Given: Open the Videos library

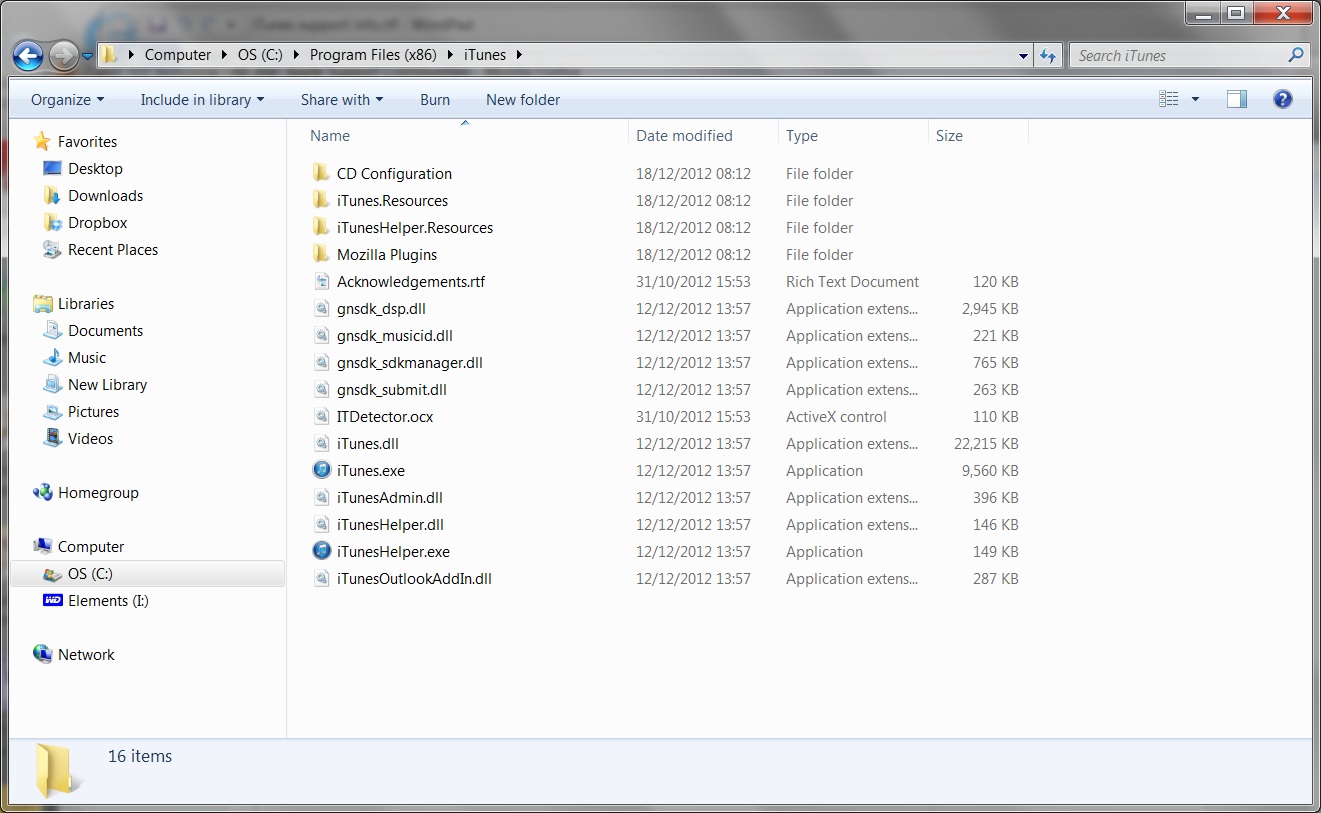Looking at the screenshot, I should point(90,439).
